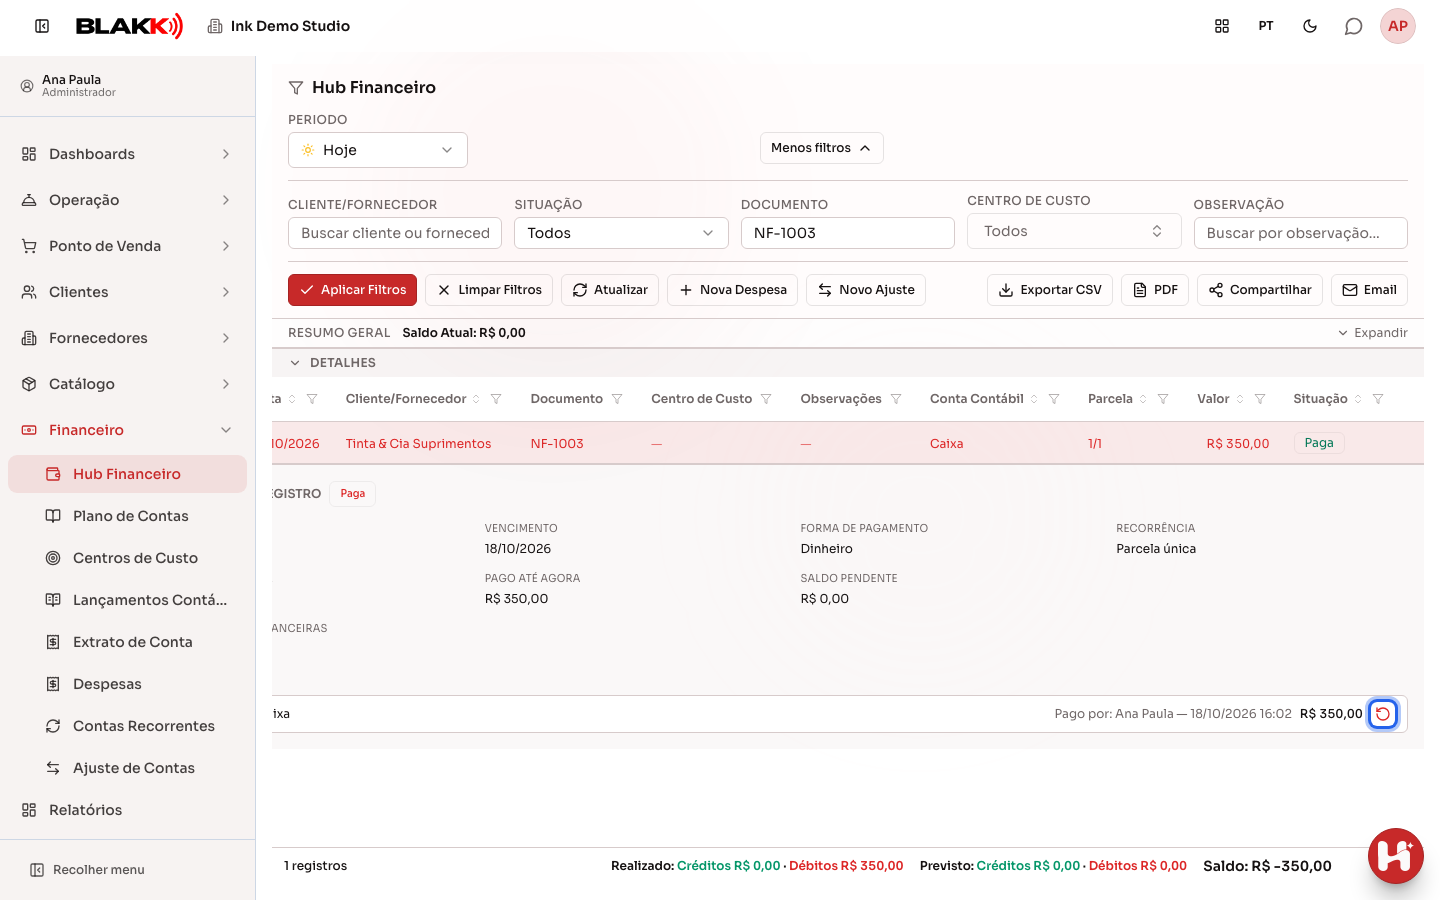Screen dimensions: 1440x900
Task: Open Extrato de Conta page
Action: pyautogui.click(x=127, y=642)
